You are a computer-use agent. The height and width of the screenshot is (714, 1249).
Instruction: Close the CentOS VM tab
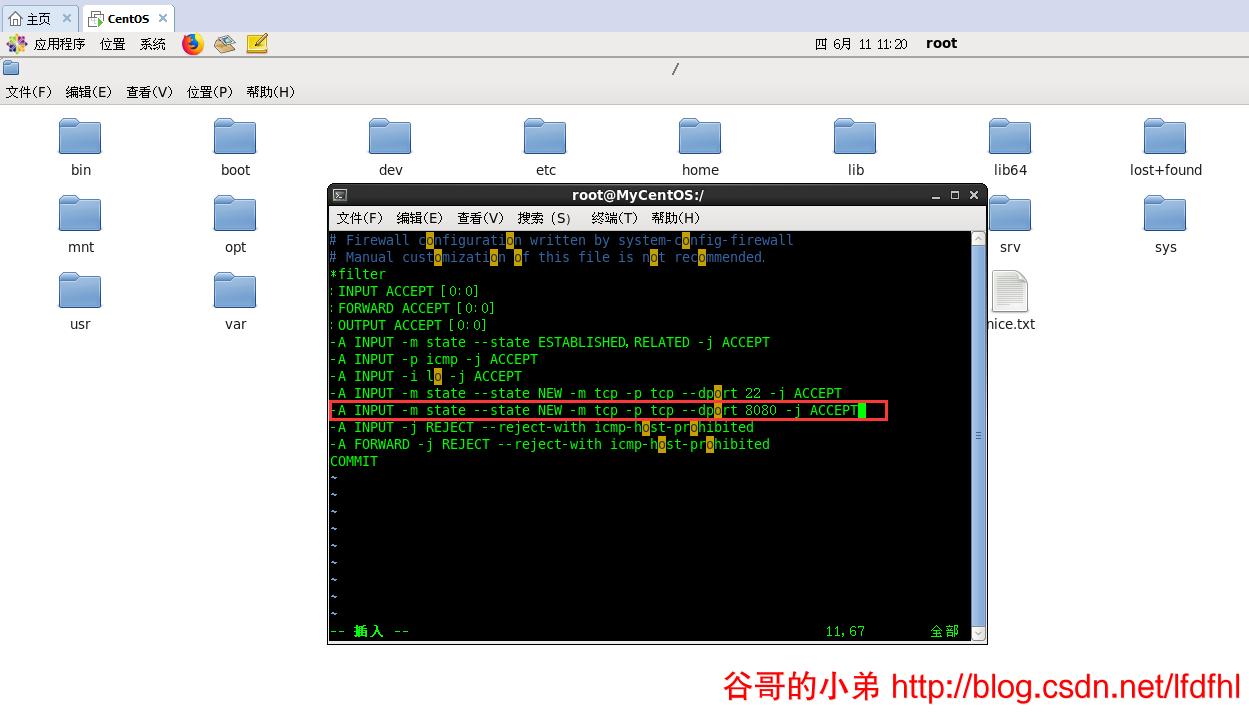coord(163,18)
